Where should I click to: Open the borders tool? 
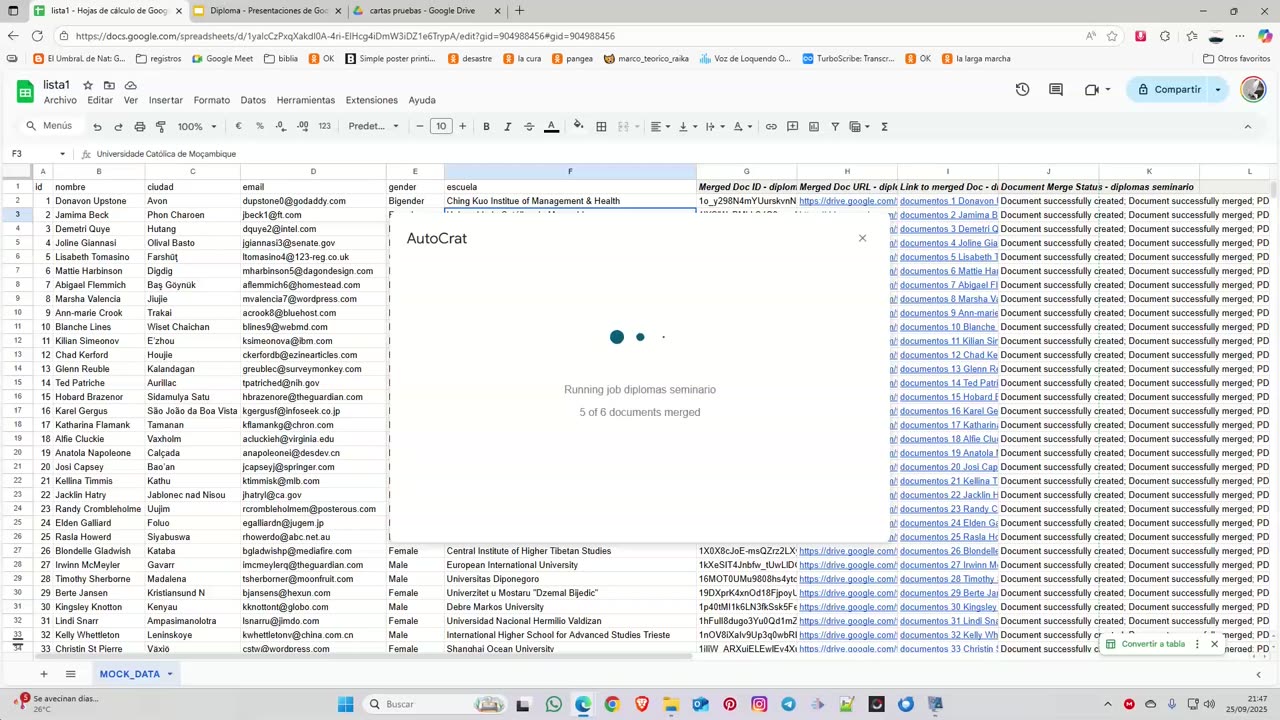(601, 127)
